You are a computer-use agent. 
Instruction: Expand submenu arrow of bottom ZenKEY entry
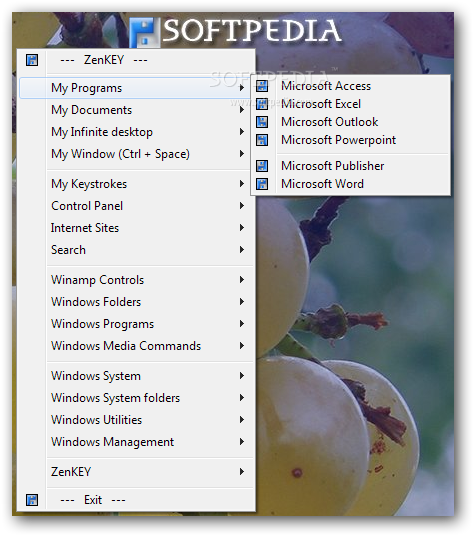[x=242, y=472]
